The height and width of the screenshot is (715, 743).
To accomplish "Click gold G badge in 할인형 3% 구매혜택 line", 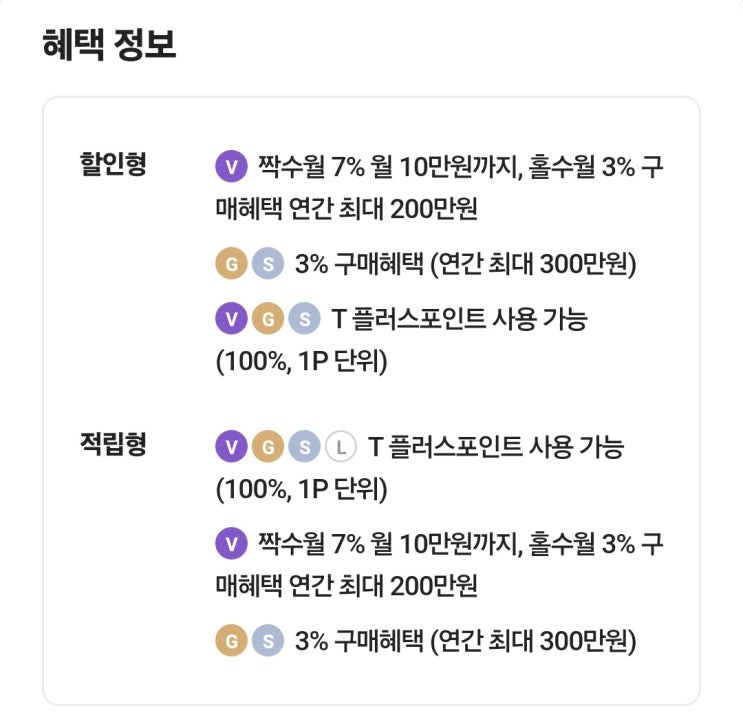I will [x=231, y=264].
